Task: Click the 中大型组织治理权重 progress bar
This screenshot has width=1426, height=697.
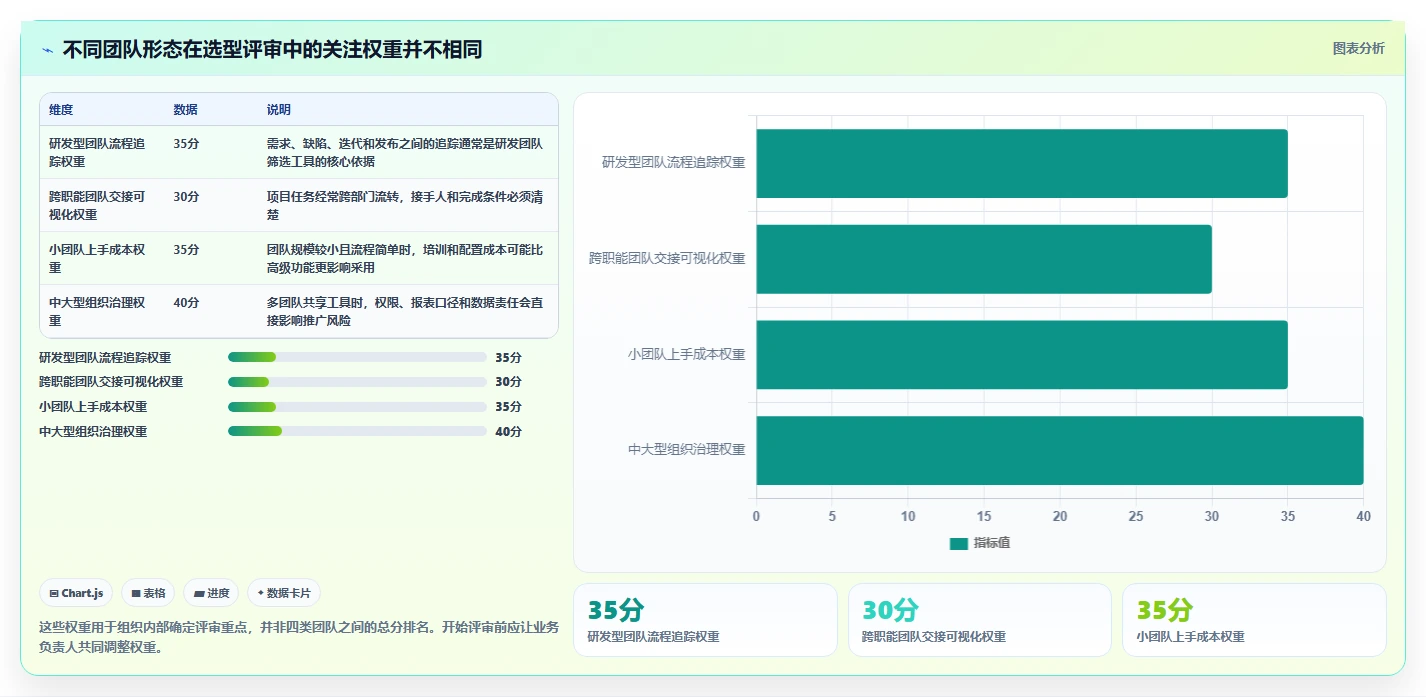Action: (357, 432)
